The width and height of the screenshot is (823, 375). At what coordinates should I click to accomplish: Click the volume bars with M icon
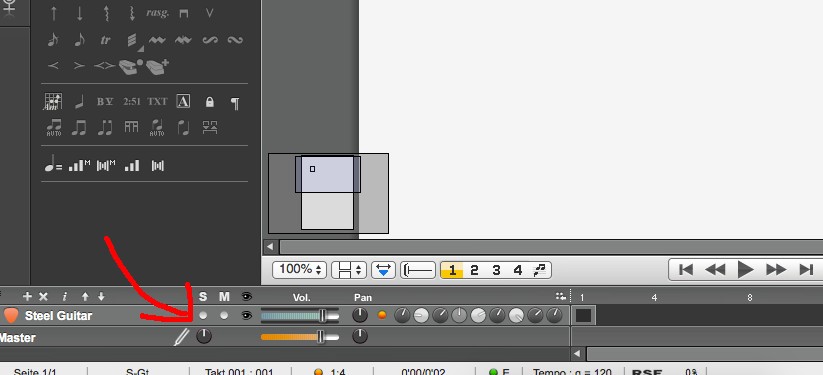click(x=80, y=166)
